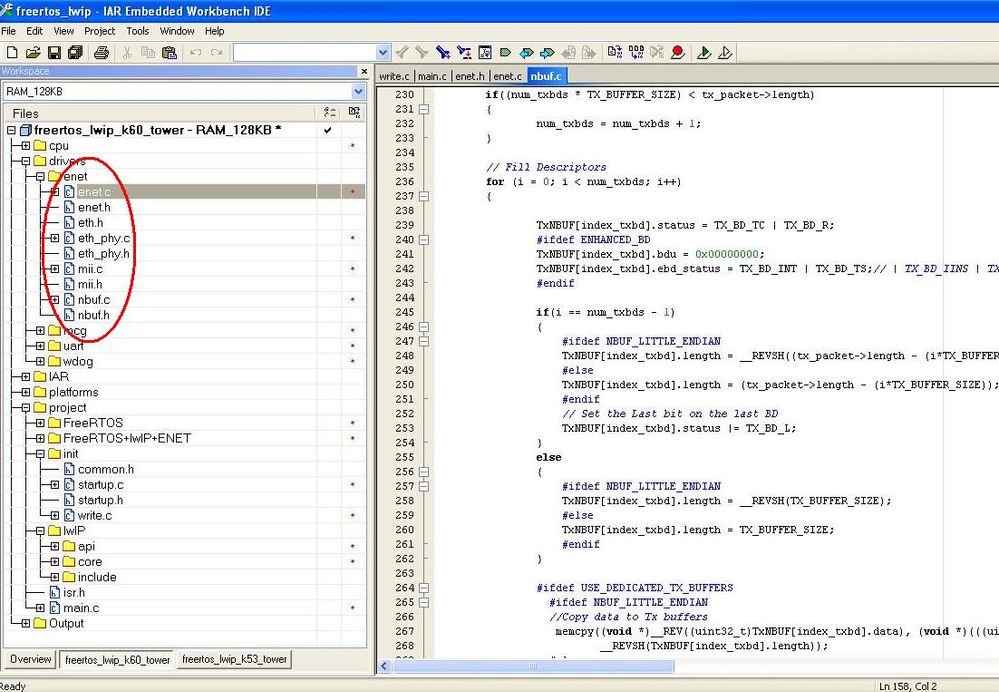999x692 pixels.
Task: Click the Debug without Downloading icon
Action: click(x=725, y=52)
